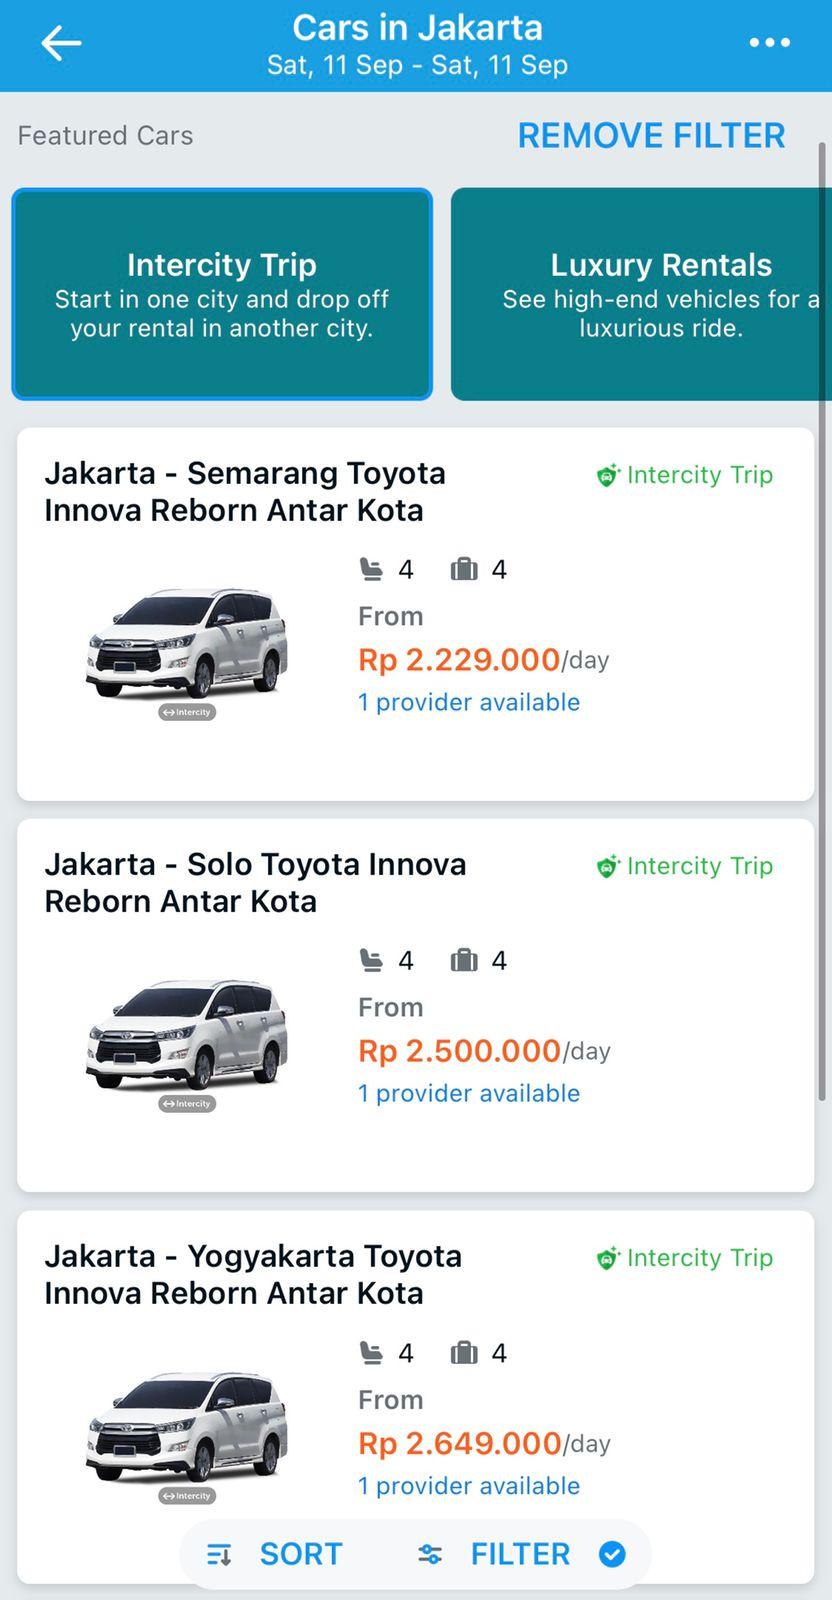Click the Intercity Trip badge on Yogyakarta card

click(685, 1258)
